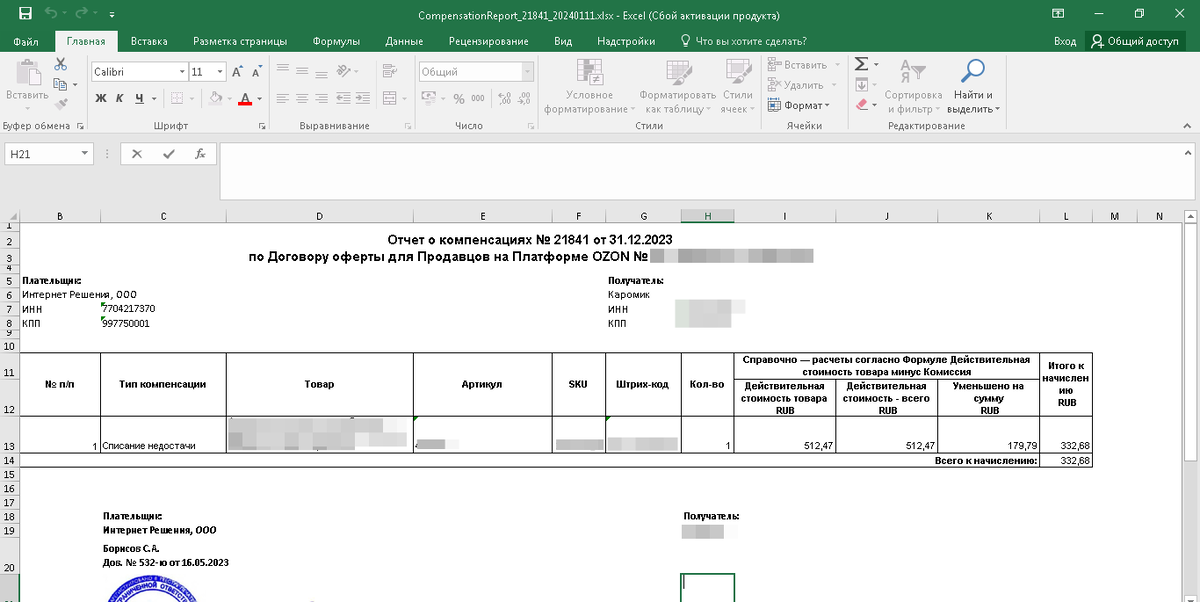Expand the formula bar with the right-side arrow
Screen dimensions: 1200x602
pos(1187,154)
